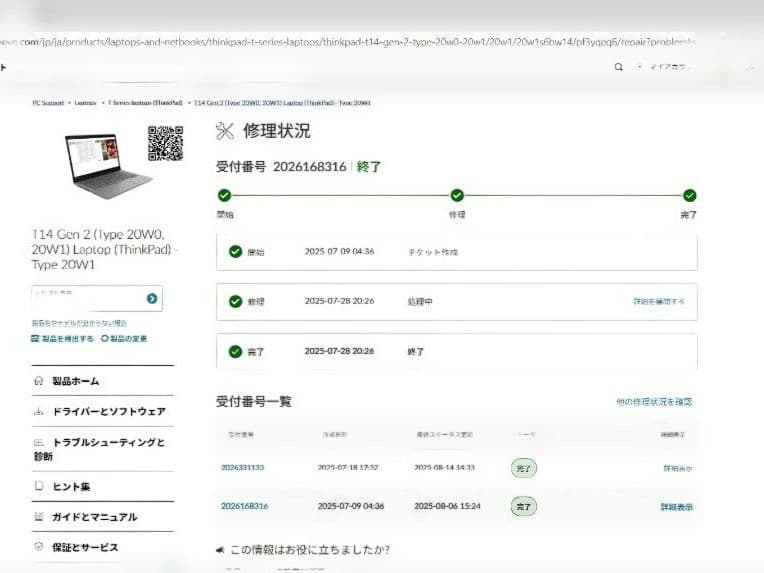This screenshot has height=573, width=764.
Task: Open ticket number 2026331133
Action: [x=243, y=467]
